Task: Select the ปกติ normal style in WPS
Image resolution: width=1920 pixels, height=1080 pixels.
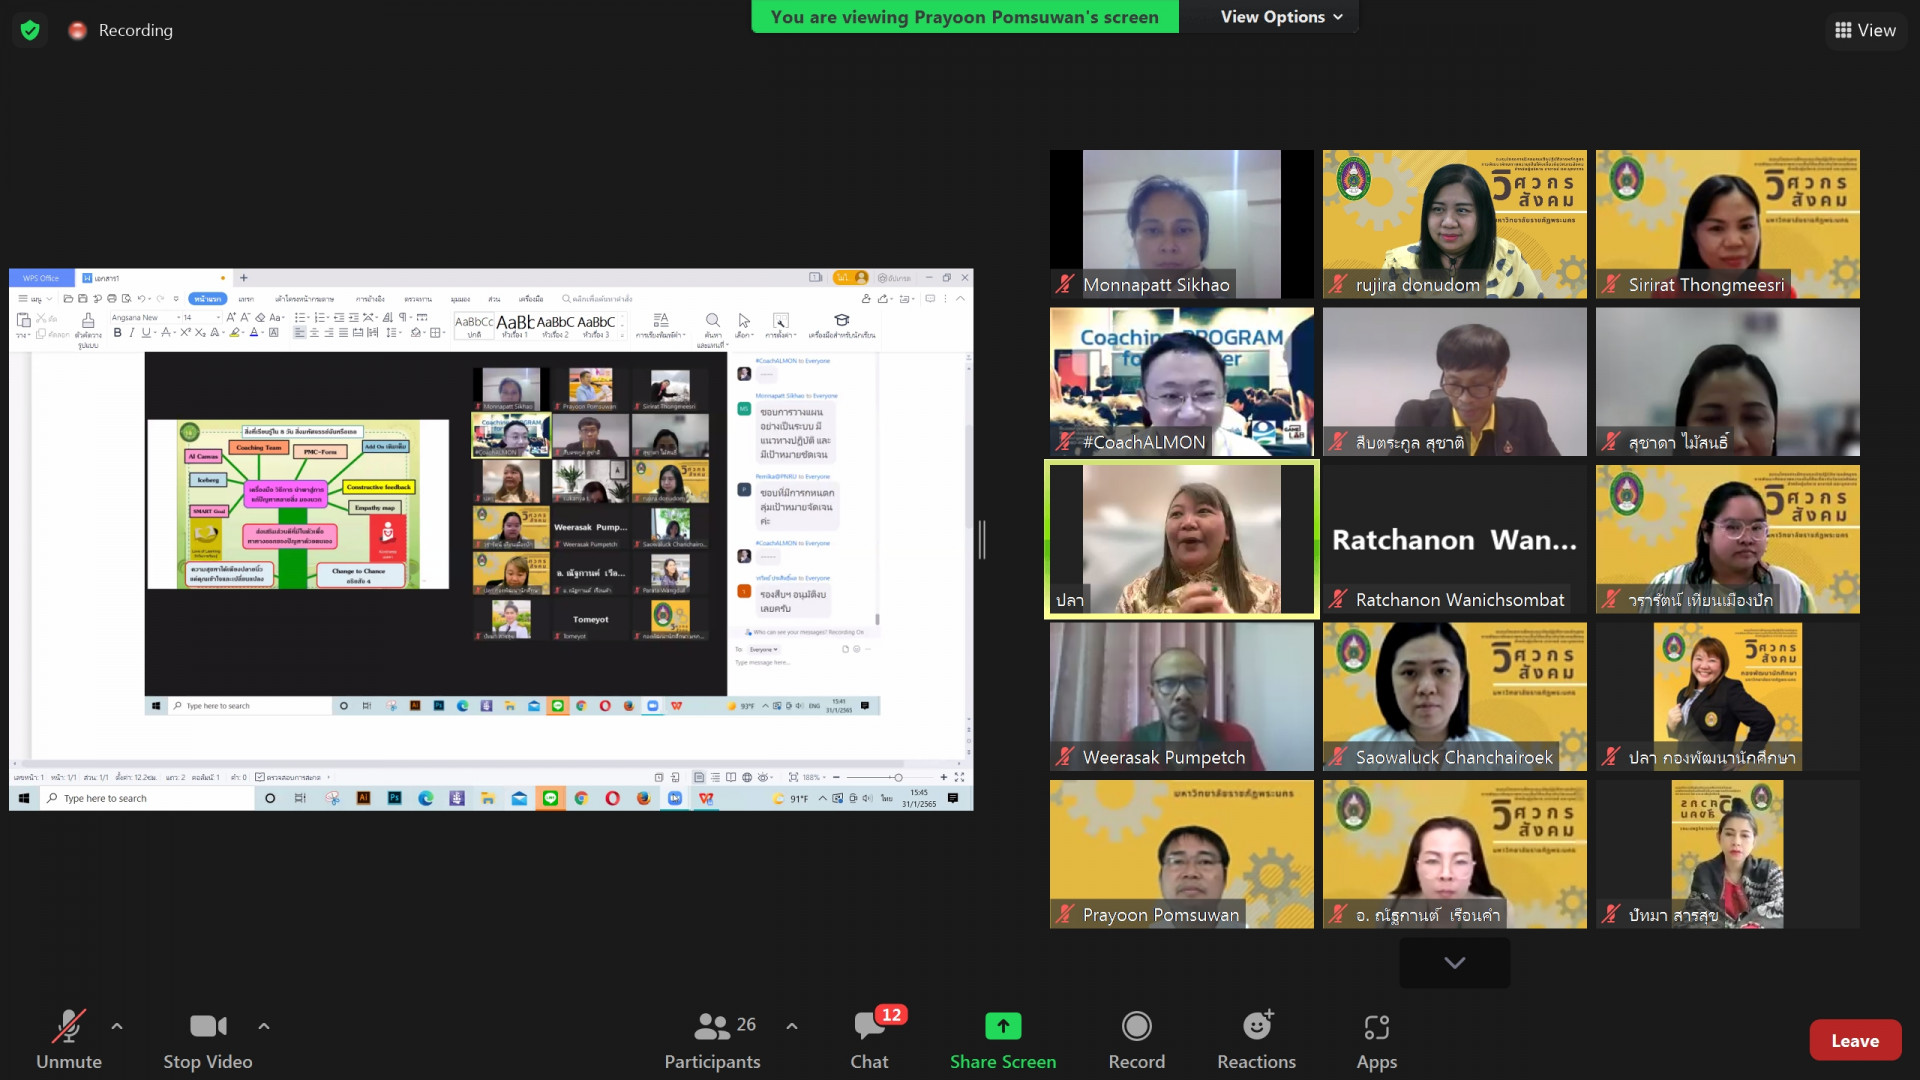Action: click(474, 326)
